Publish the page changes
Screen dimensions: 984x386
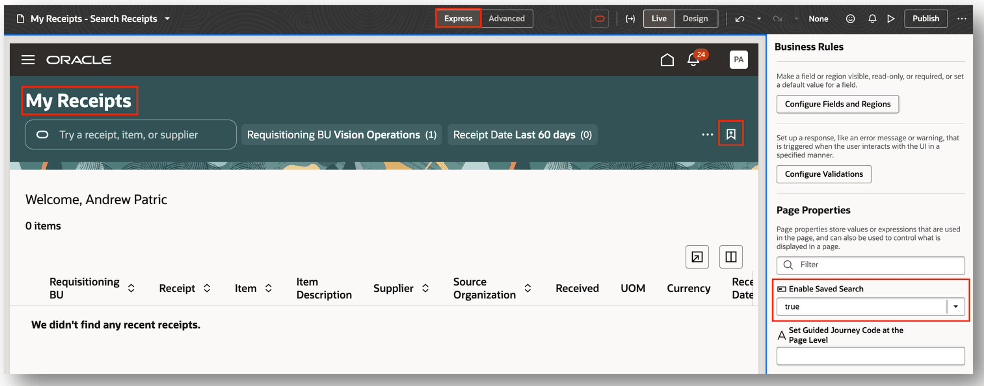click(926, 19)
